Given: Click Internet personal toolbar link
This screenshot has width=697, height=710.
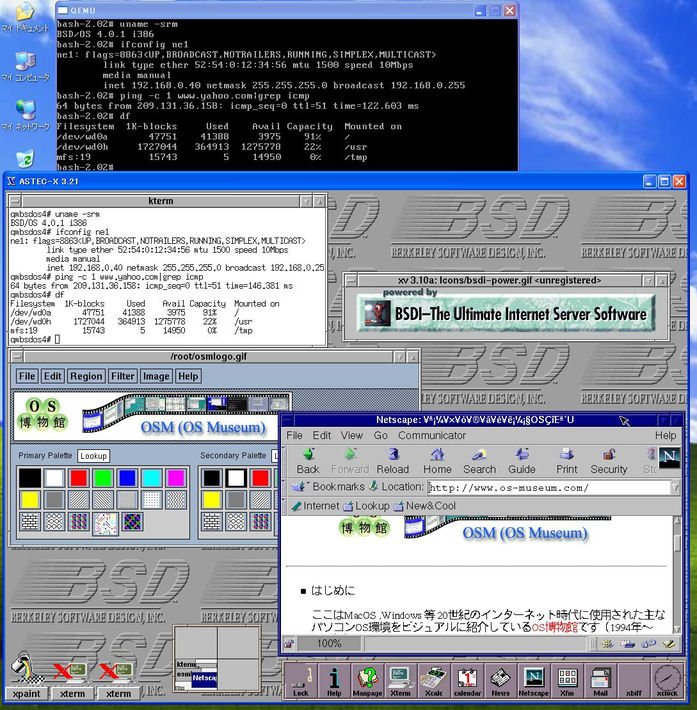Looking at the screenshot, I should pos(315,506).
